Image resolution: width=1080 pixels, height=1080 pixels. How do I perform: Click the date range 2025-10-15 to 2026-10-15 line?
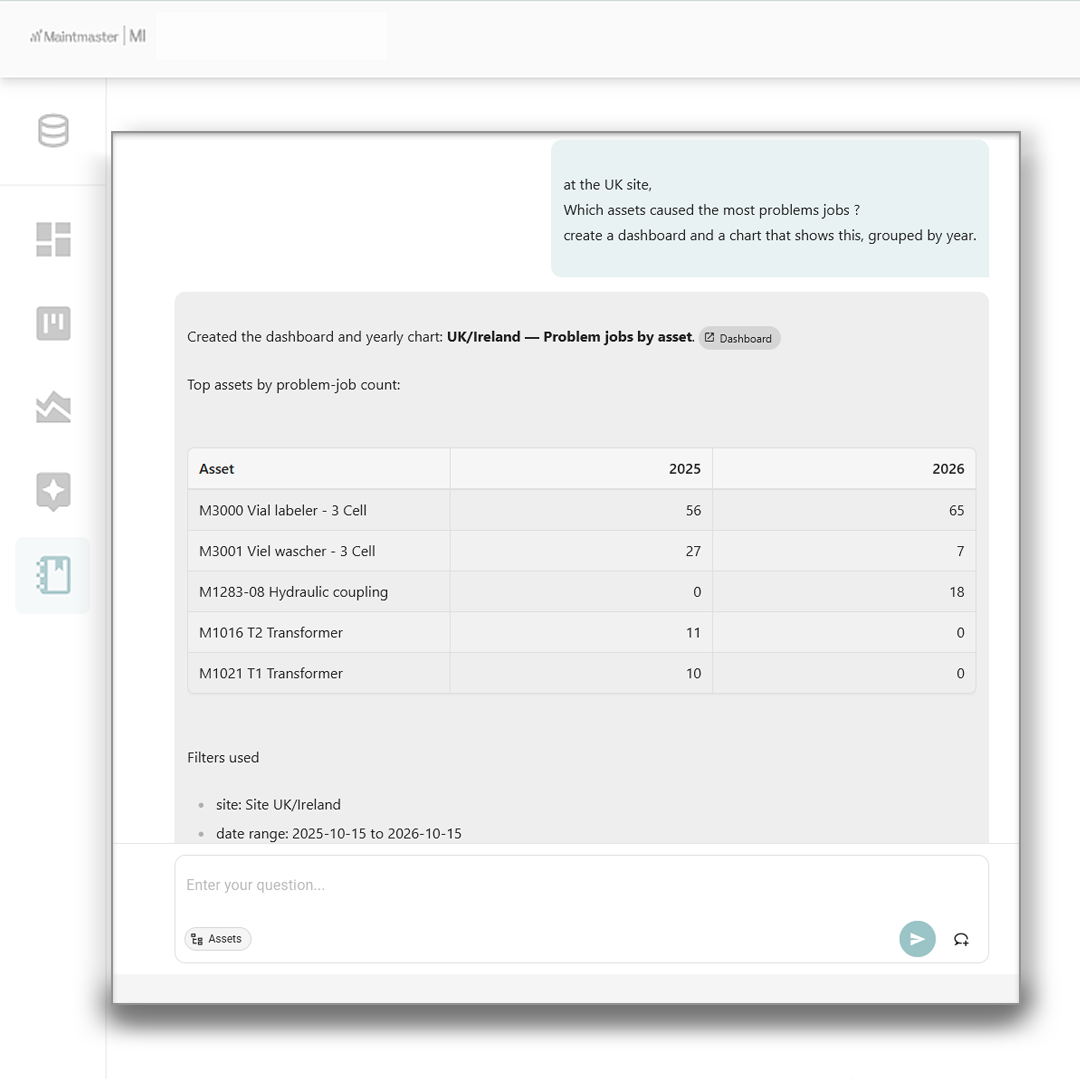[339, 833]
